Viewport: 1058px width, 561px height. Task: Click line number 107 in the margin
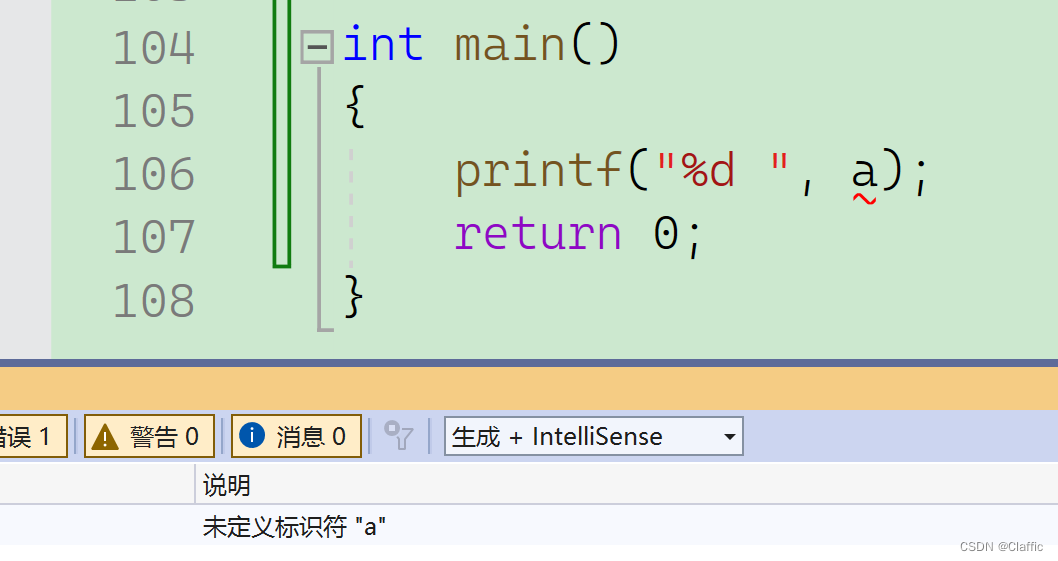click(x=153, y=237)
